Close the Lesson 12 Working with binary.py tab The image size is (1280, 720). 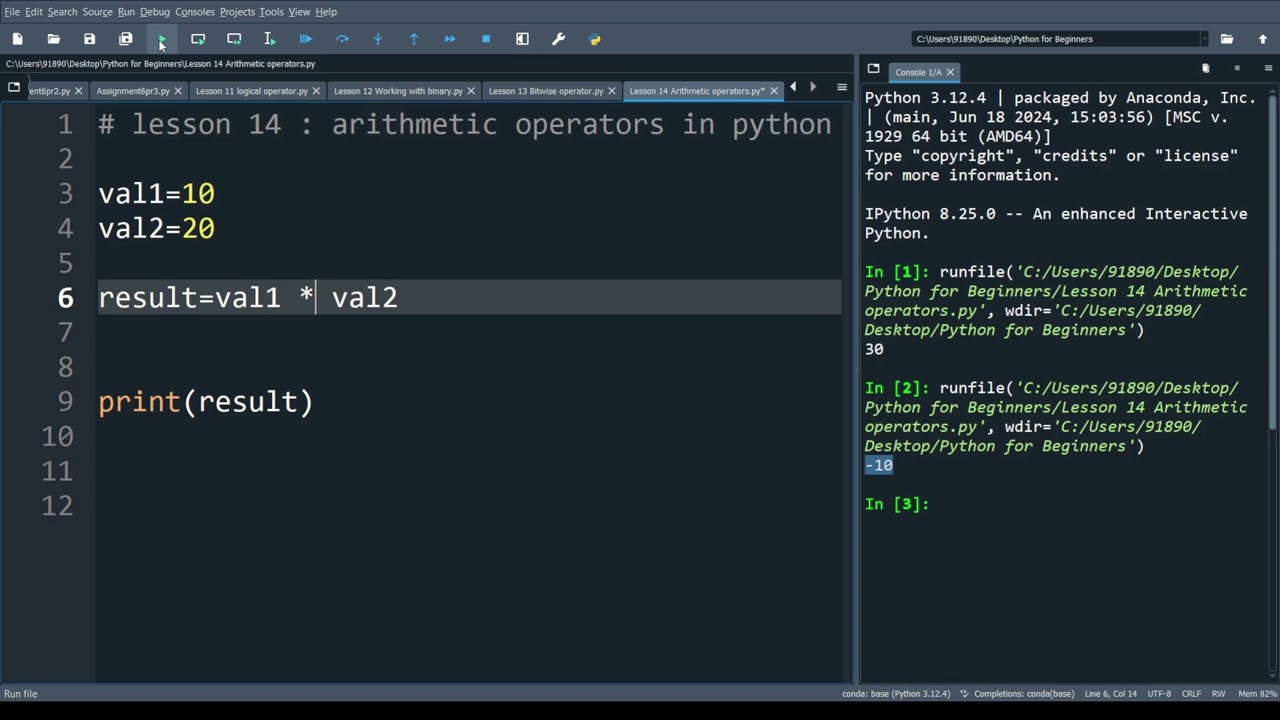point(471,91)
